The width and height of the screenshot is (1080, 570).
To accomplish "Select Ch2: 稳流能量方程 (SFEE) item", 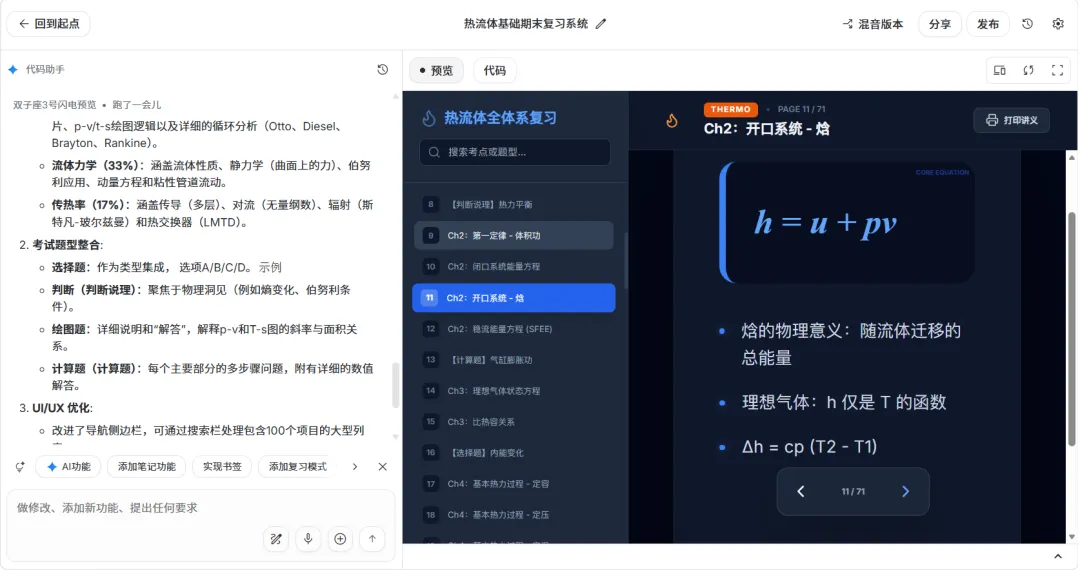I will [513, 329].
